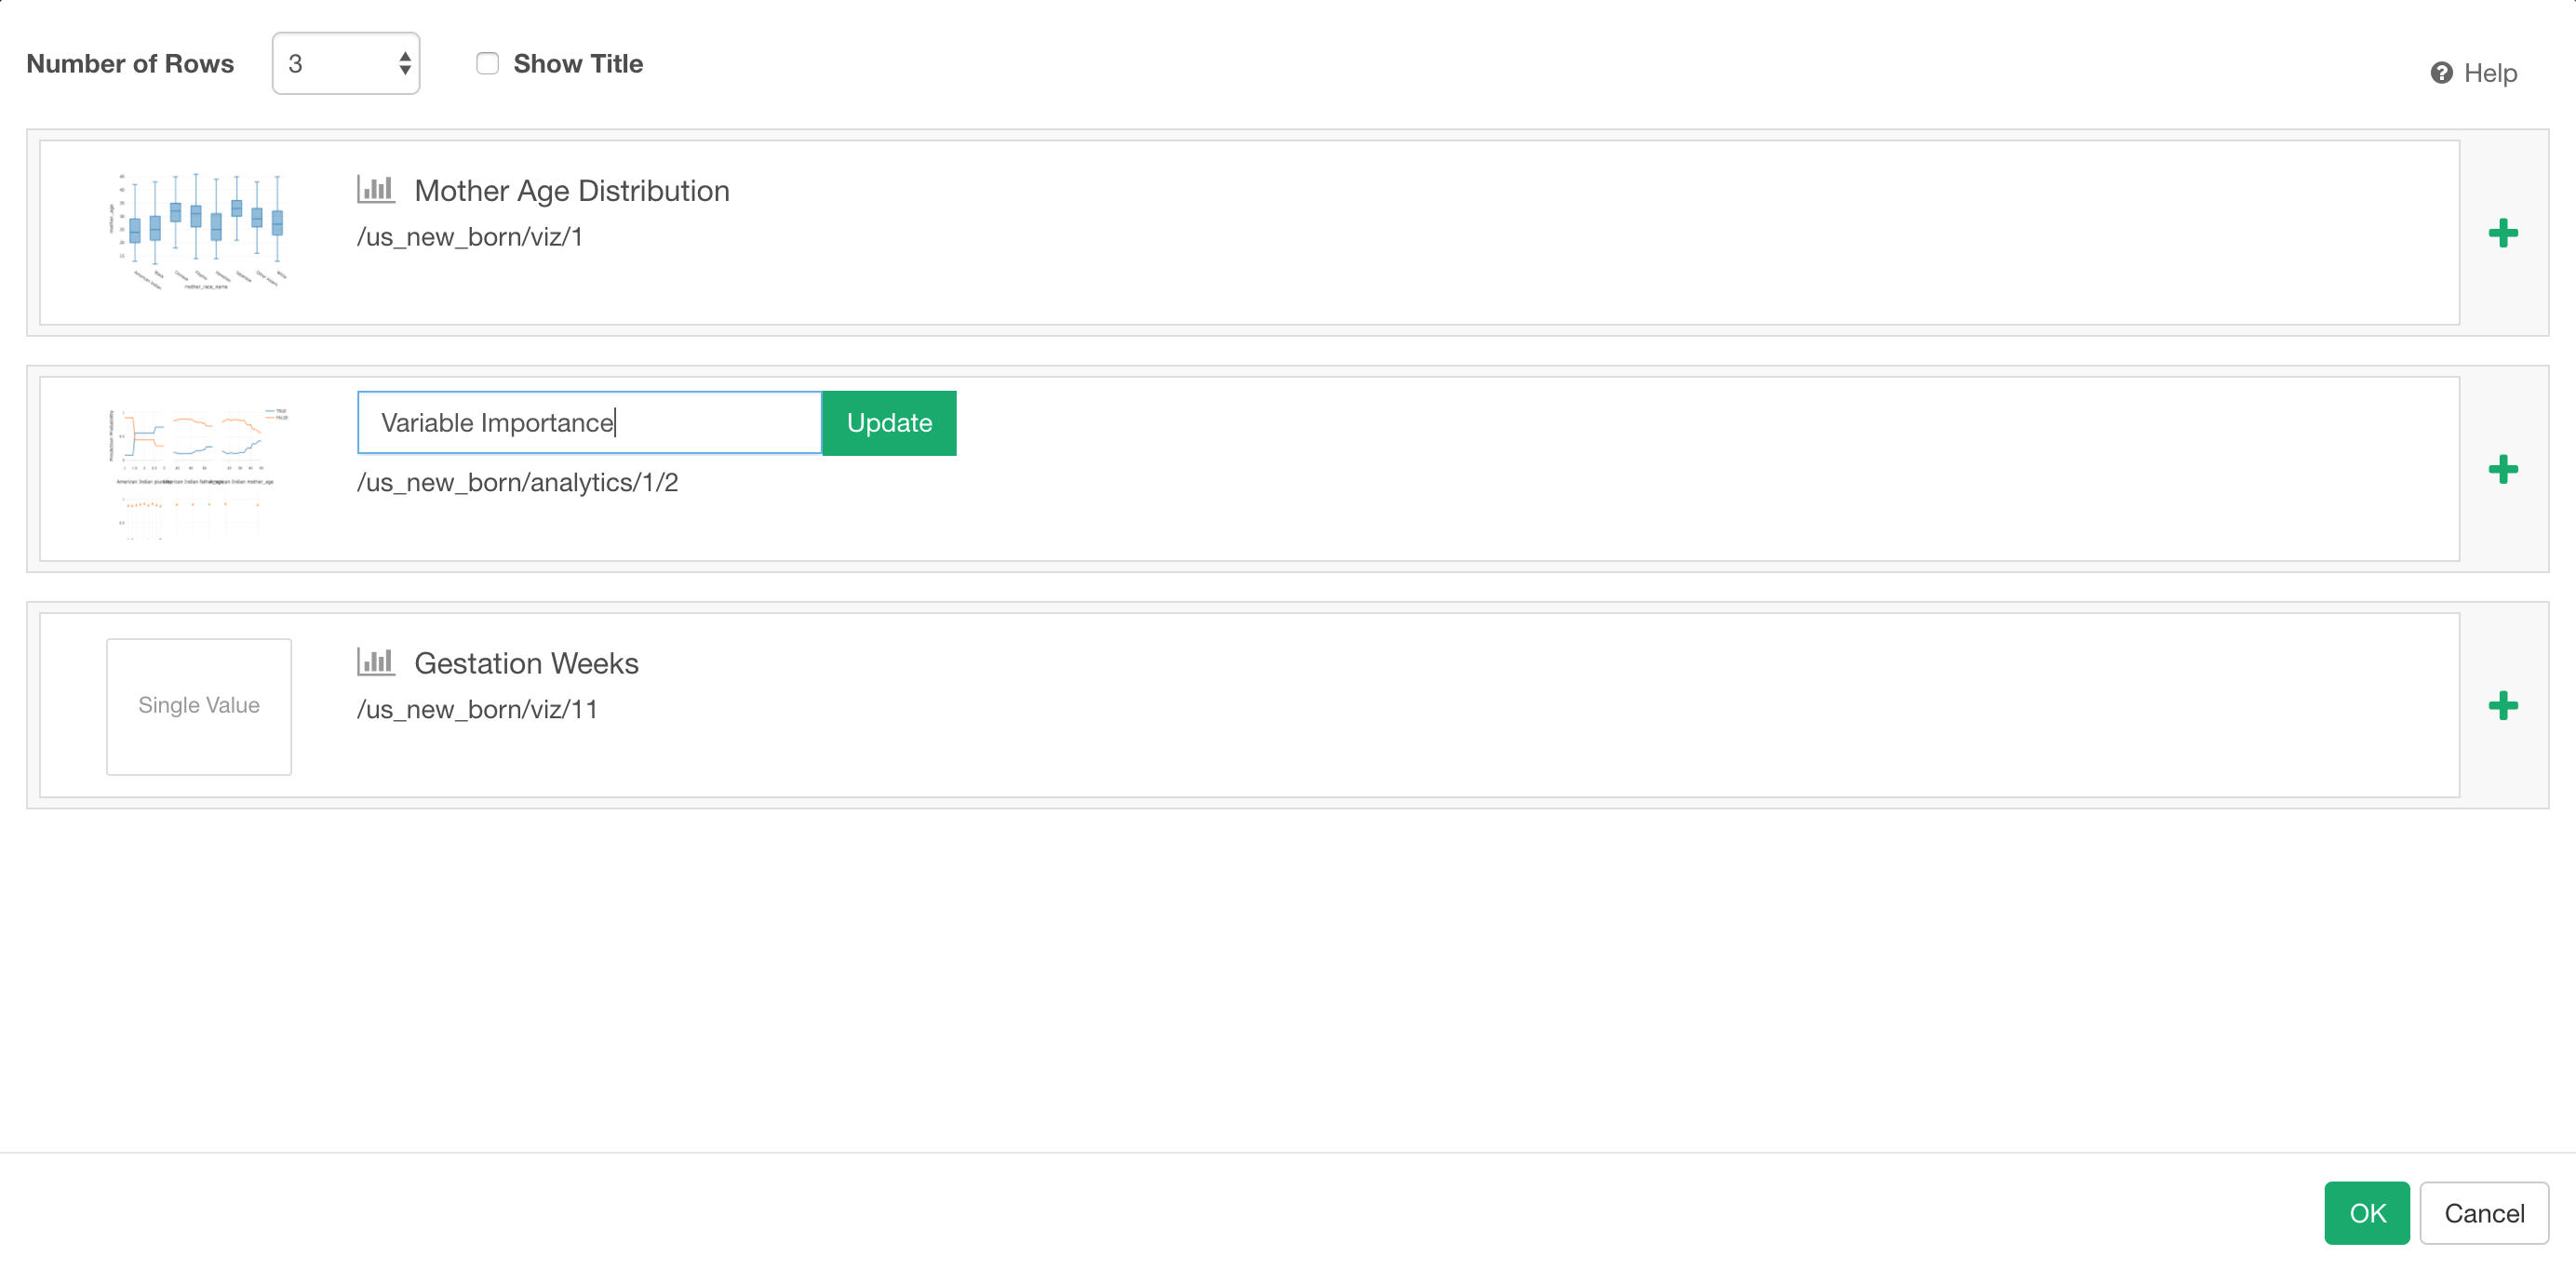
Task: Dismiss the dialog with Cancel
Action: 2483,1213
